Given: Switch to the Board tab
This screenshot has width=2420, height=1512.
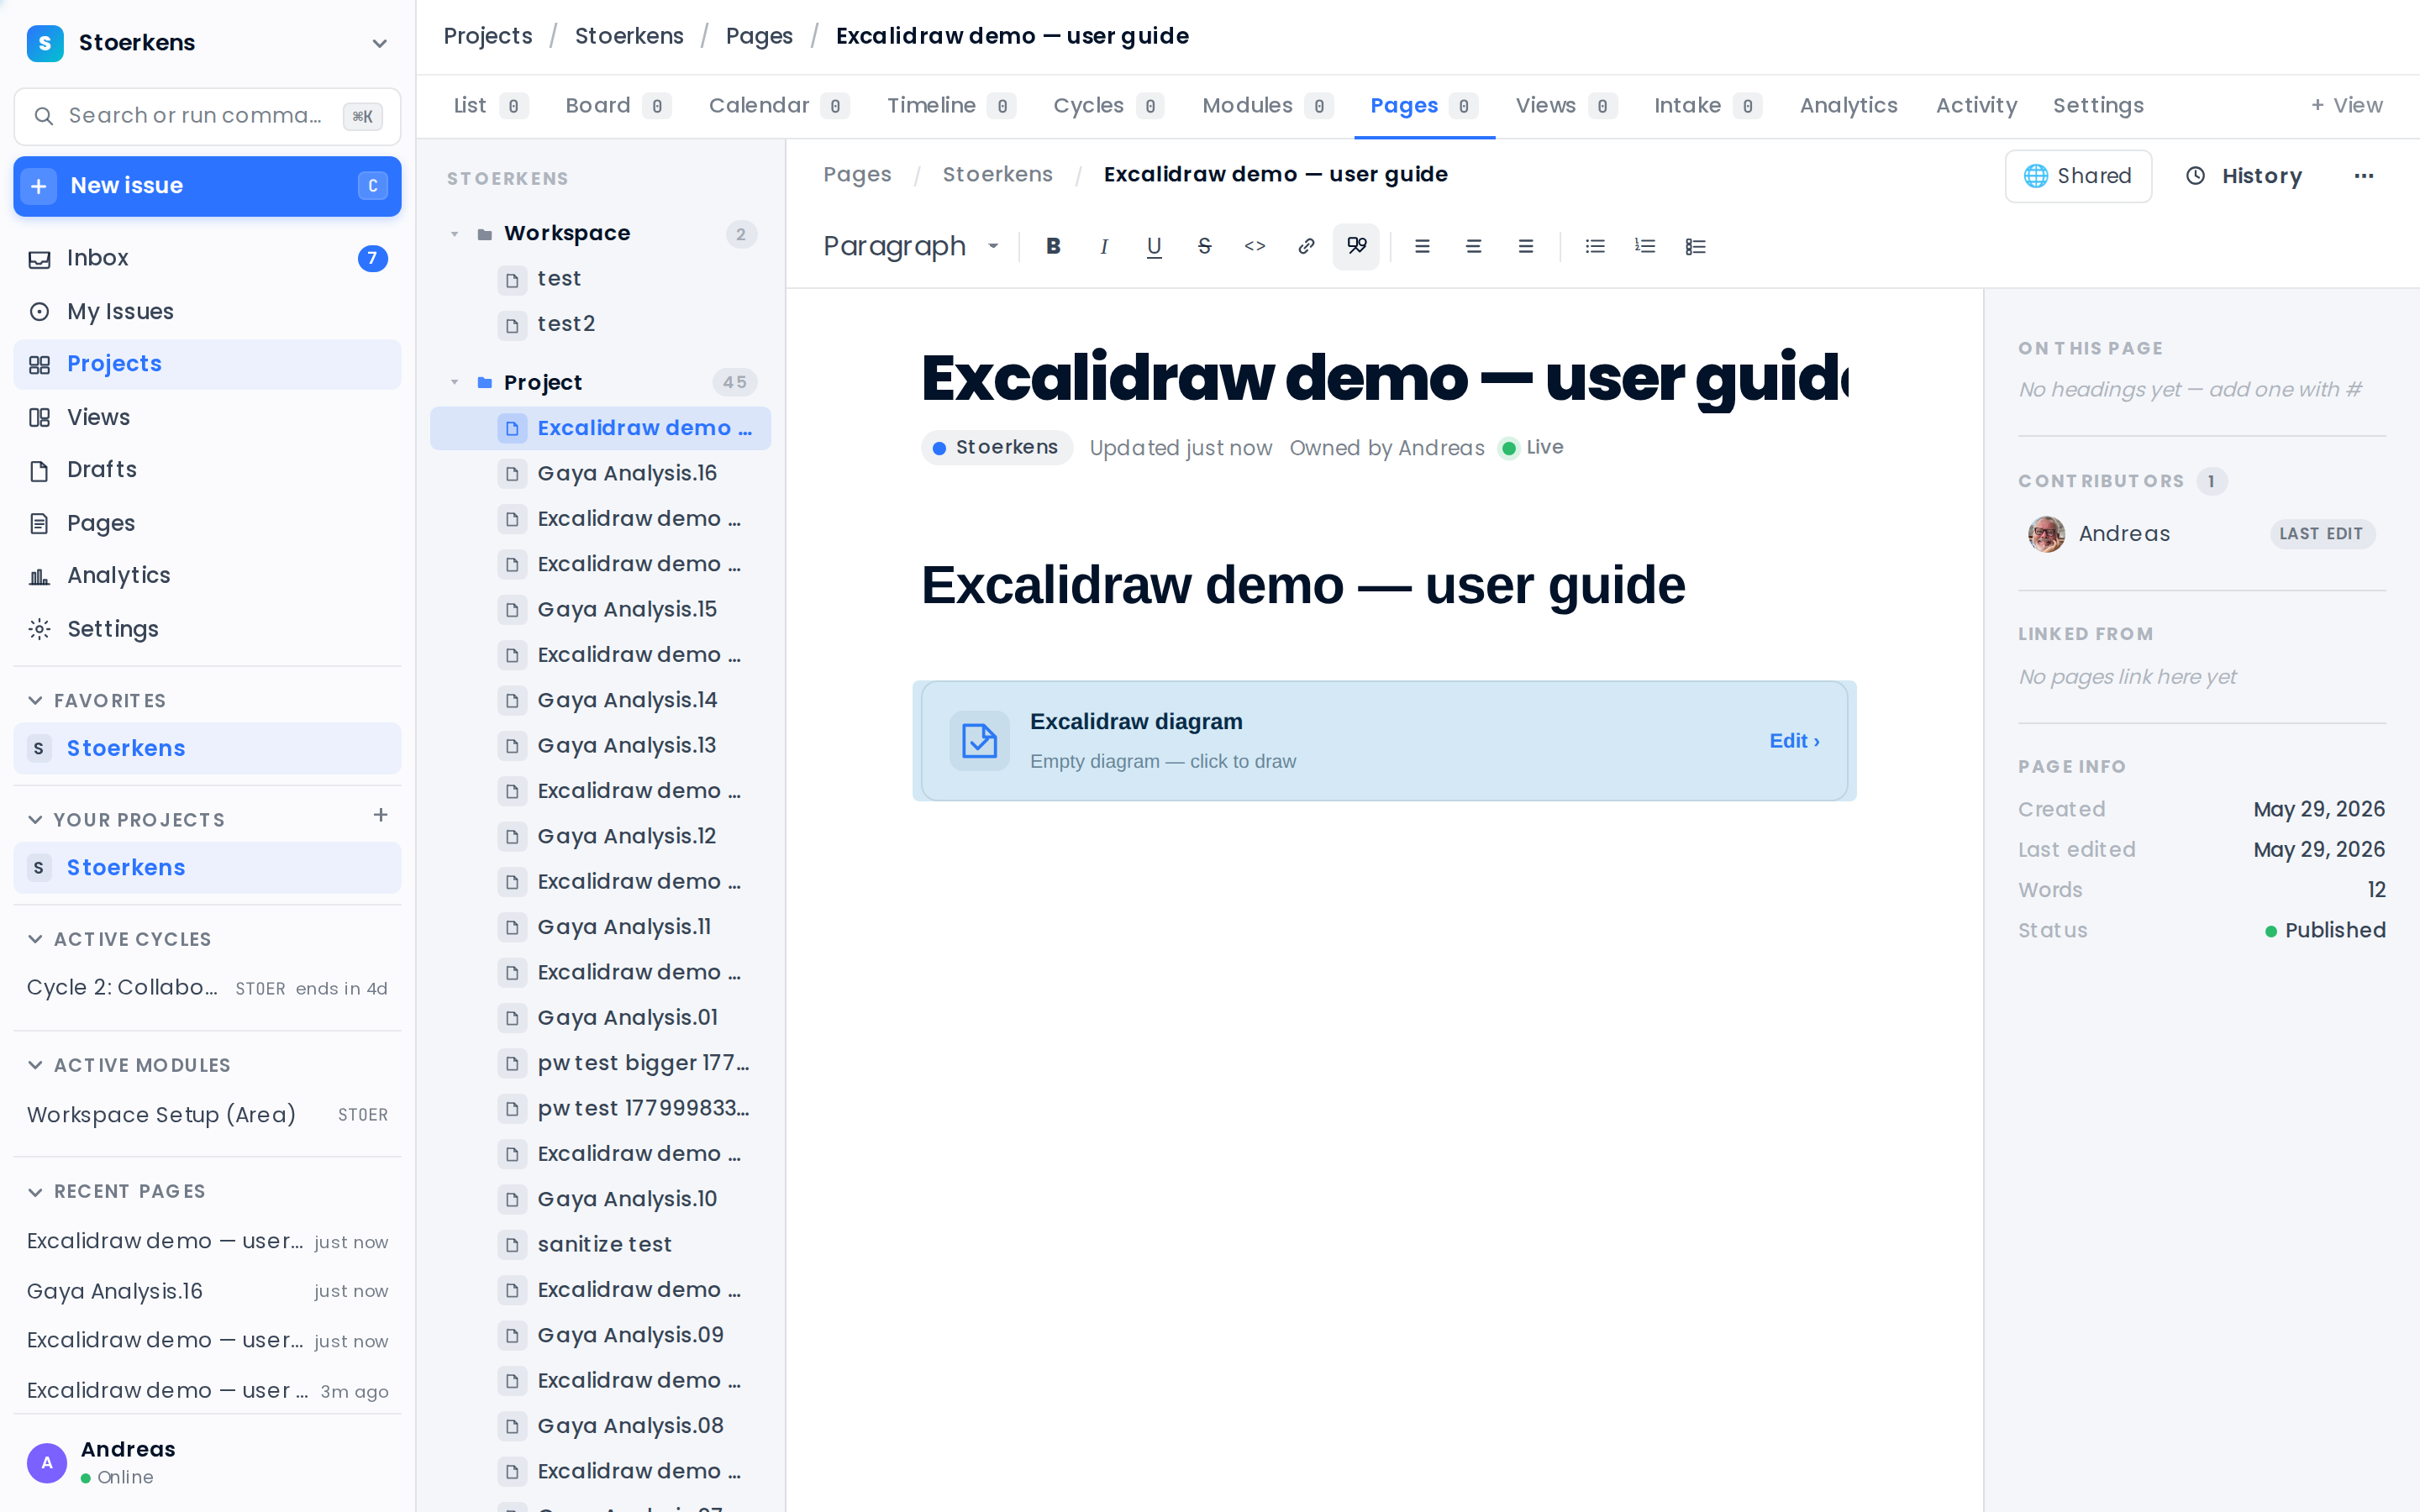Looking at the screenshot, I should [x=618, y=106].
